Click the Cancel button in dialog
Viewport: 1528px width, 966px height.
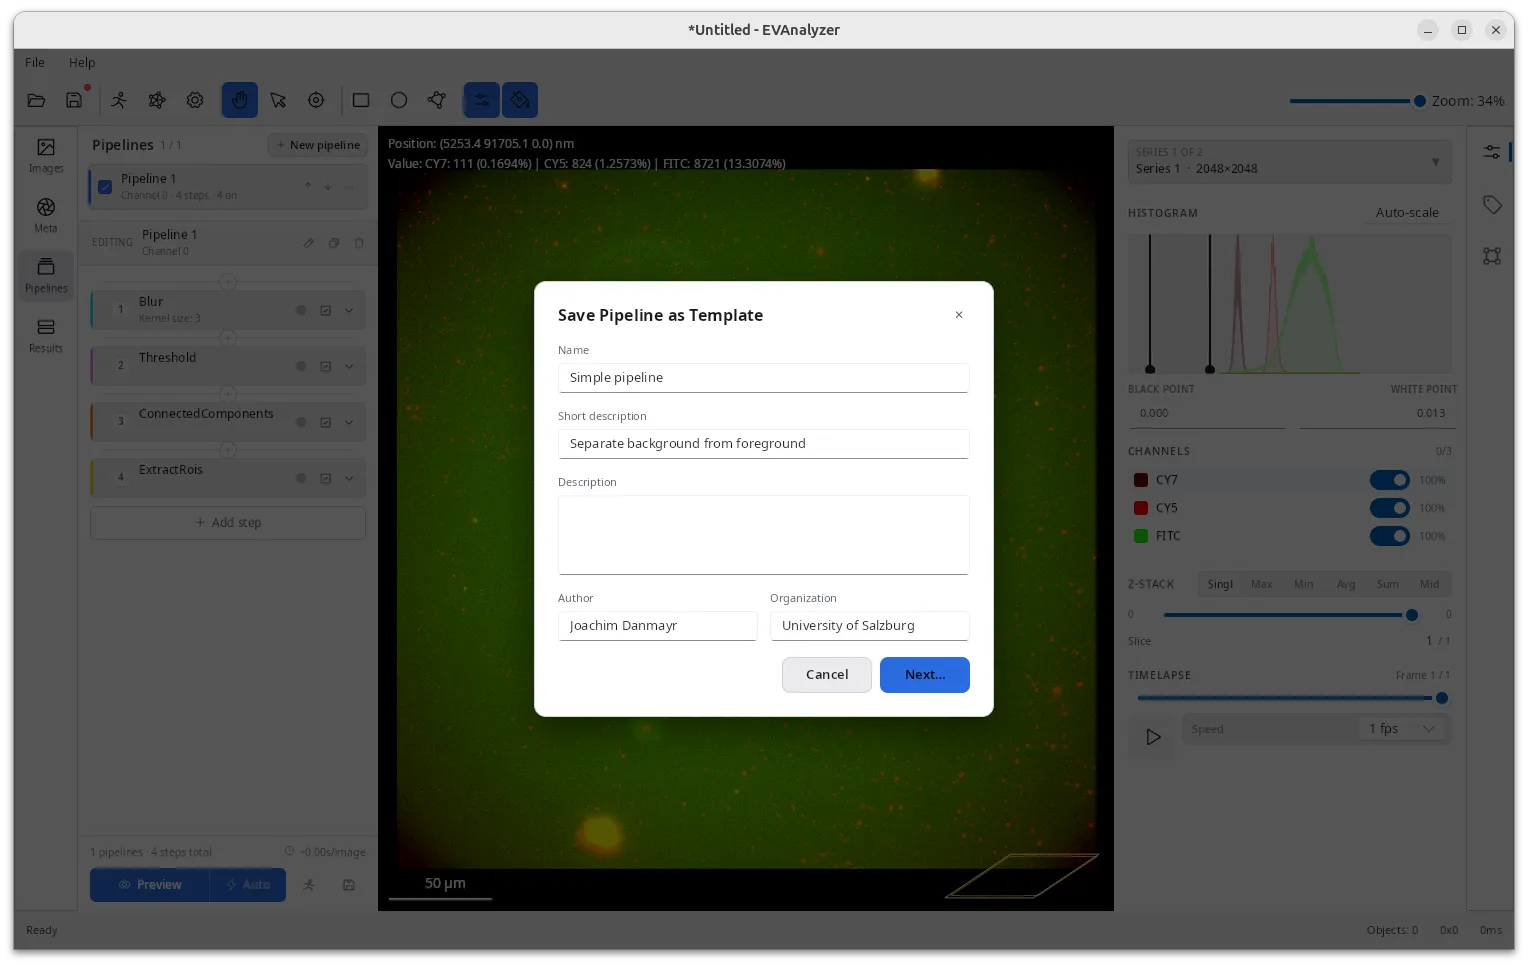[x=827, y=675]
